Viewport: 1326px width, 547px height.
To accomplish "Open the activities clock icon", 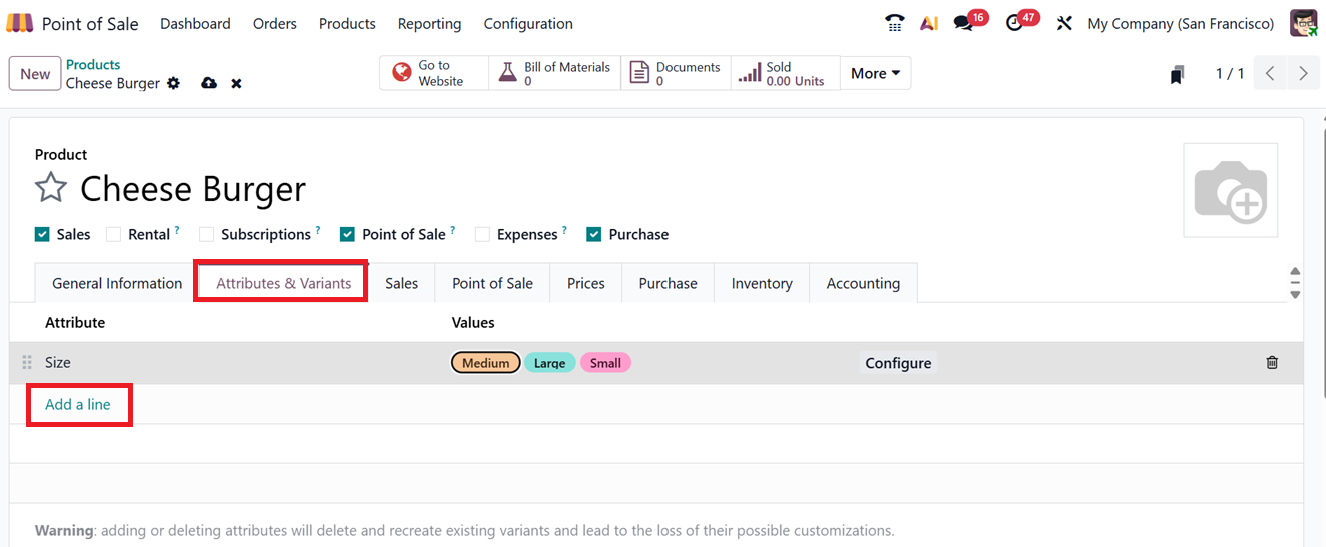I will pos(1014,23).
